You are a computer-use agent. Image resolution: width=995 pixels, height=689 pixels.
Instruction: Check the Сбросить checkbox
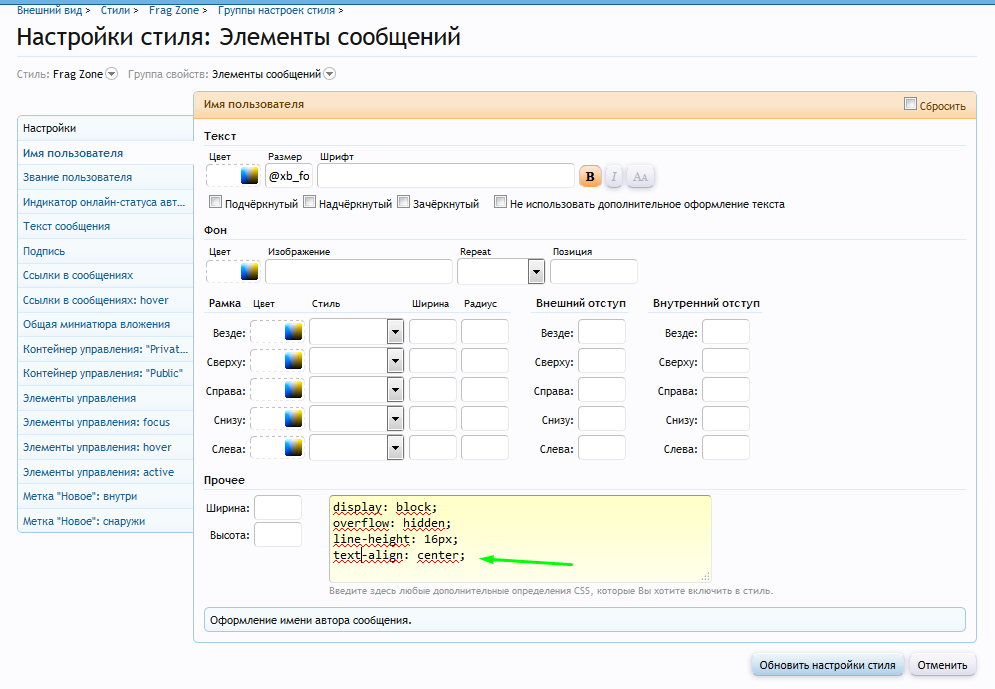[x=910, y=103]
